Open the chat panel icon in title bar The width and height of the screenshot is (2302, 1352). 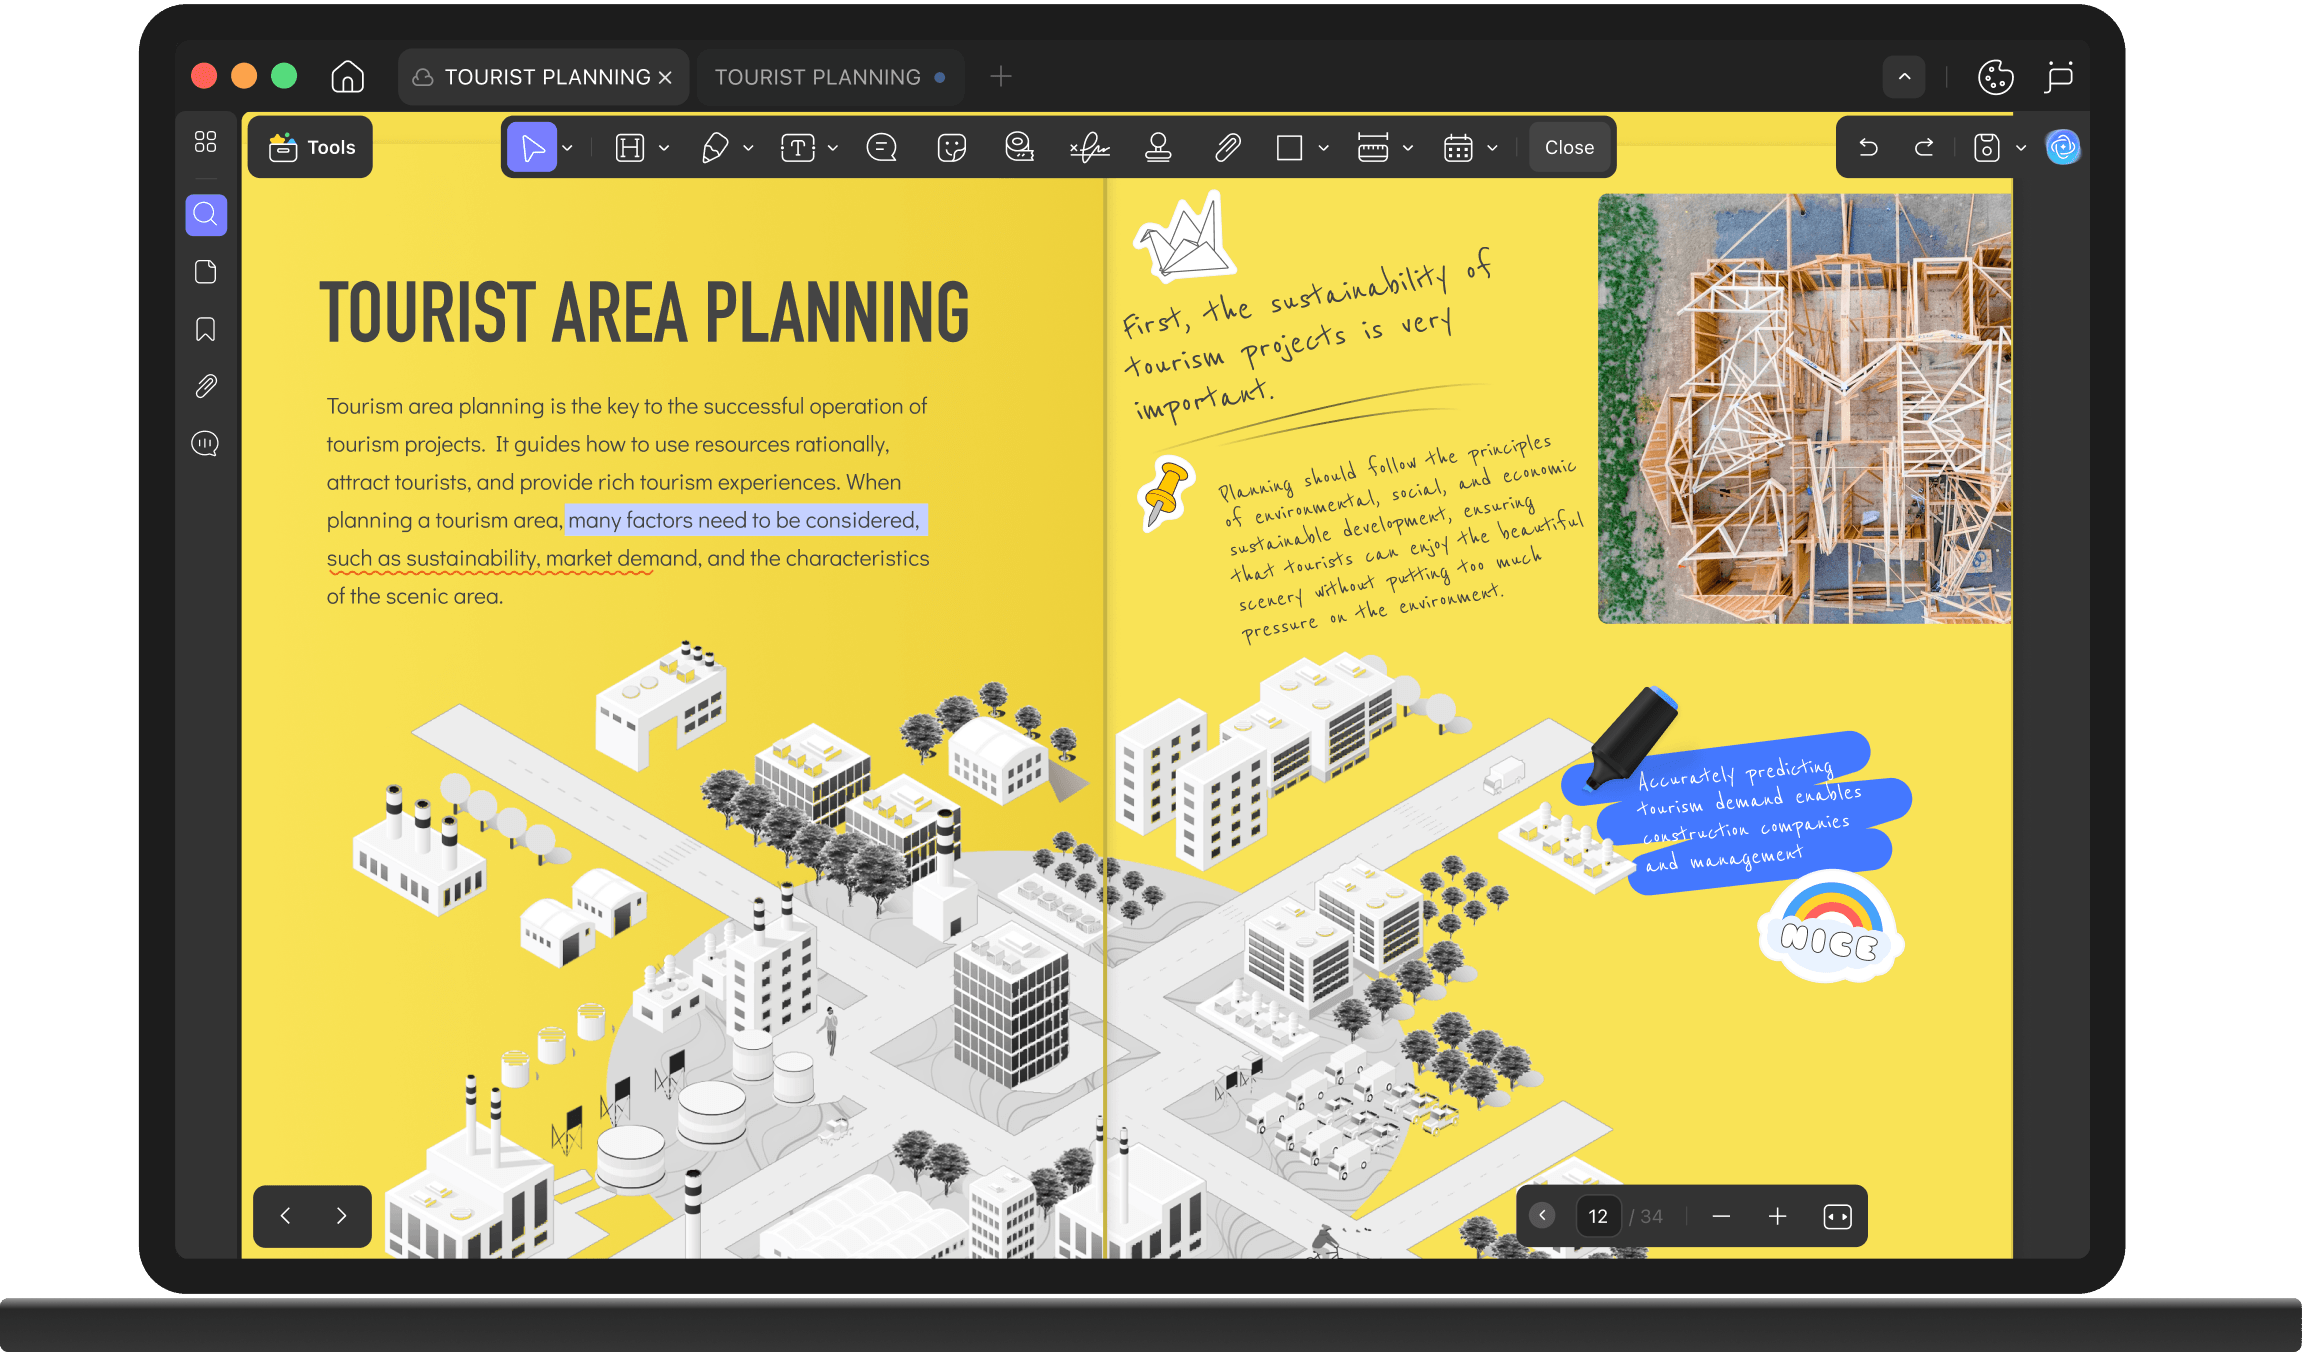point(2059,77)
